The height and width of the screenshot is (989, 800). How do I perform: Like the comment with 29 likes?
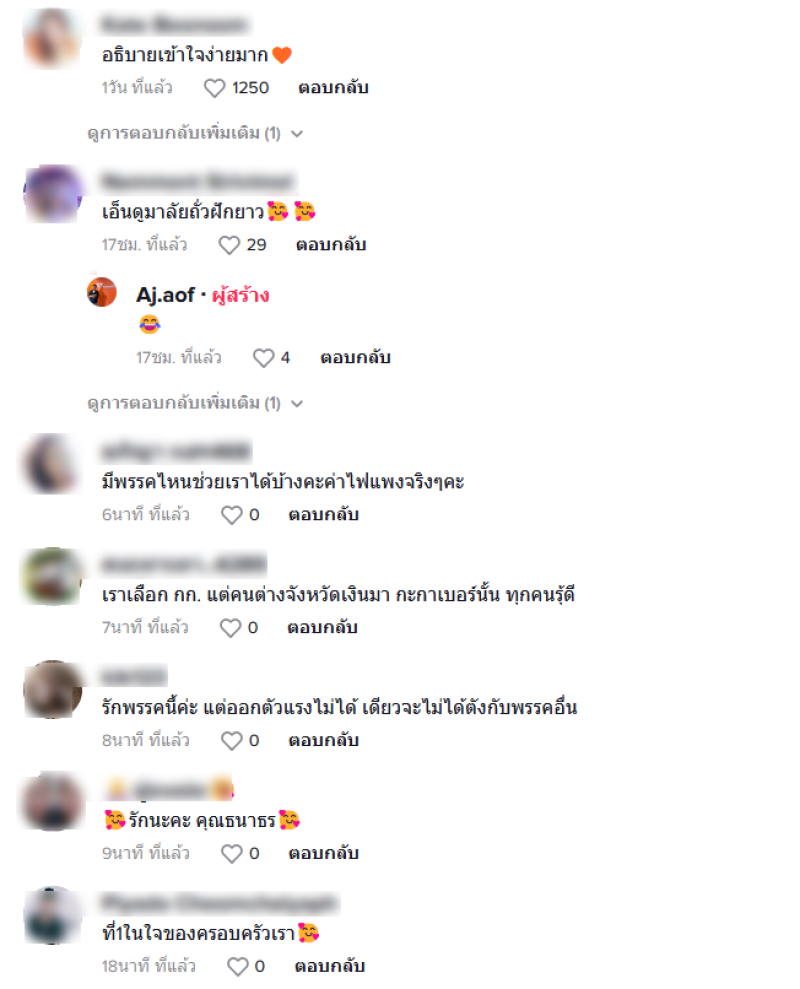tap(229, 245)
